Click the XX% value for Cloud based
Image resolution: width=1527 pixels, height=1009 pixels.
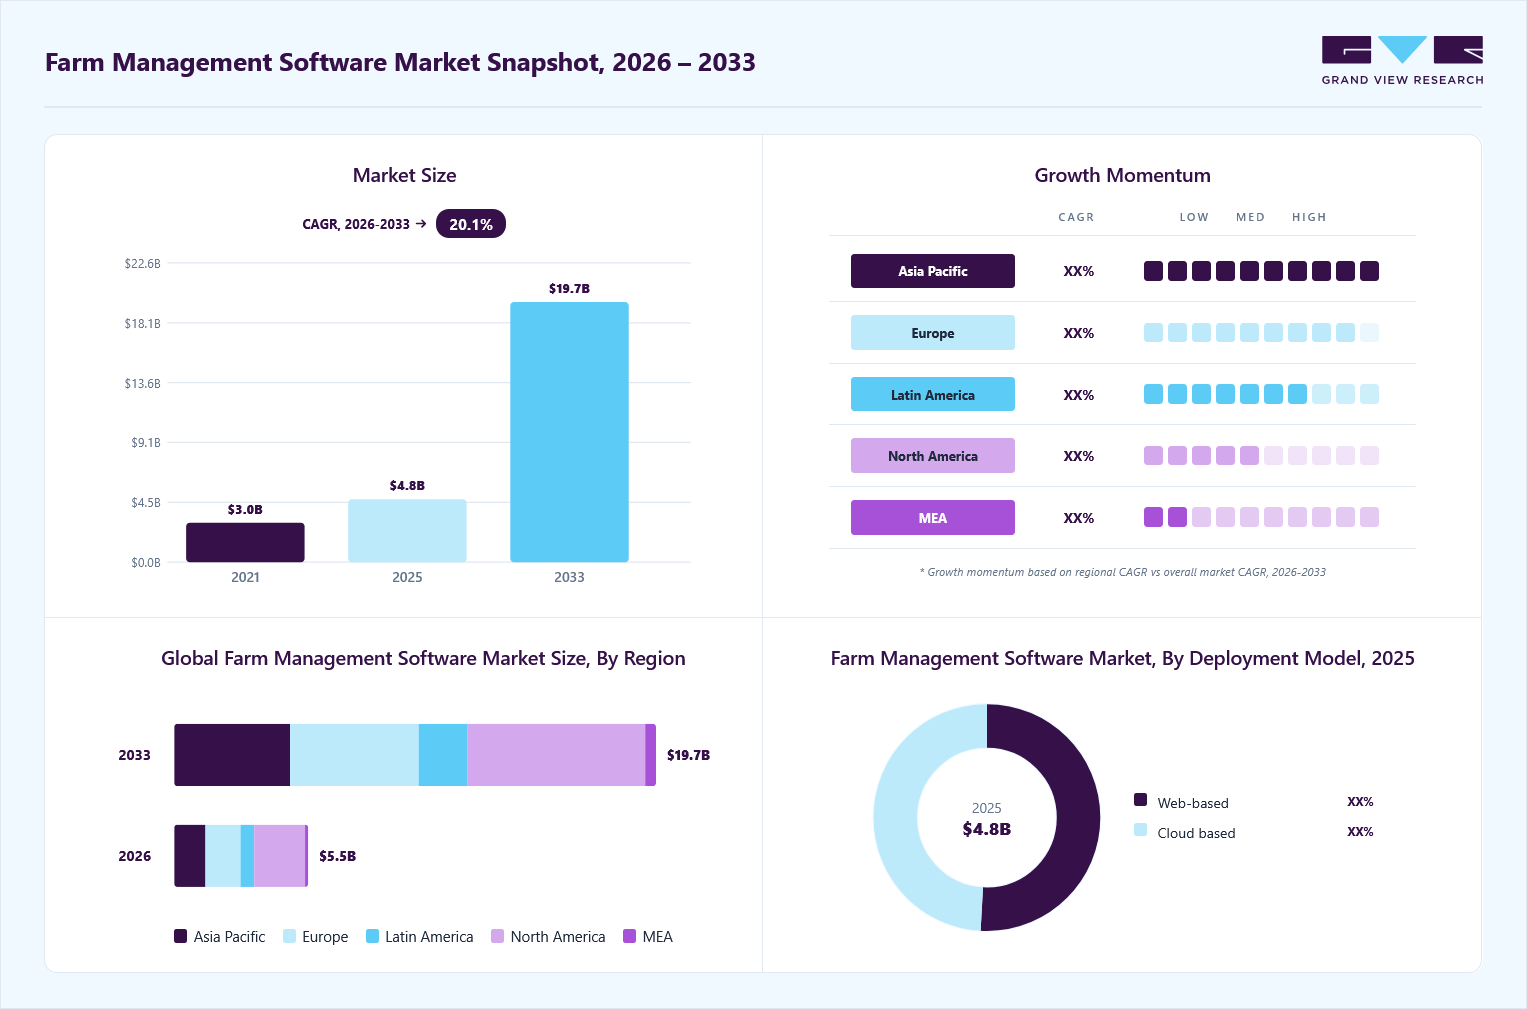(1360, 832)
